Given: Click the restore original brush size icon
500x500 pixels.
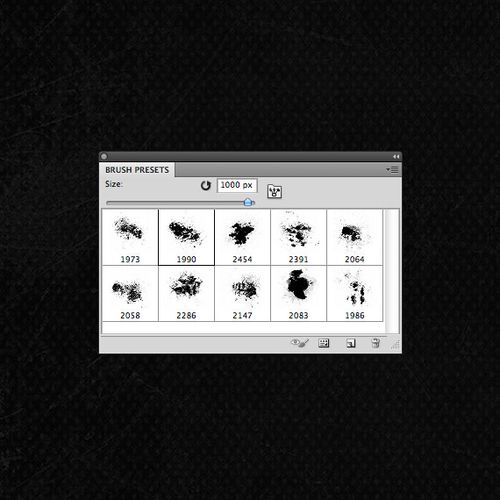Looking at the screenshot, I should pyautogui.click(x=206, y=185).
